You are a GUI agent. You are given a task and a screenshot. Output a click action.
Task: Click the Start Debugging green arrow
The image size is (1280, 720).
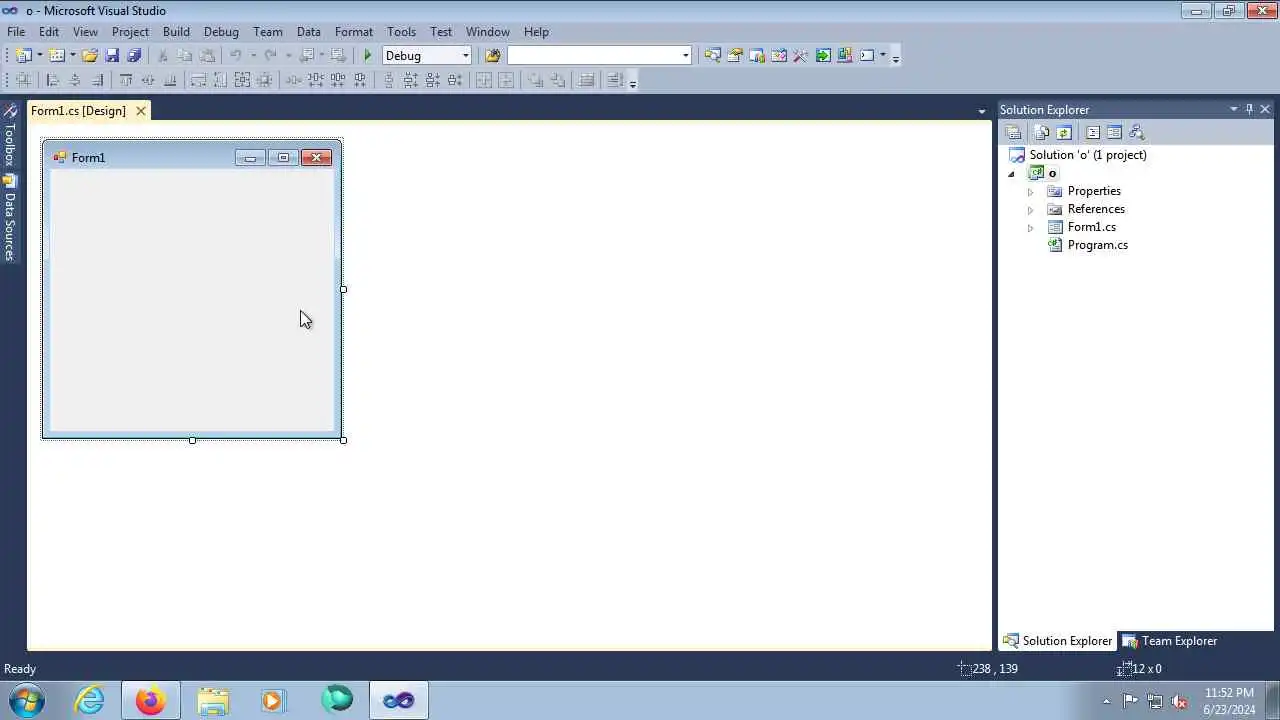368,56
